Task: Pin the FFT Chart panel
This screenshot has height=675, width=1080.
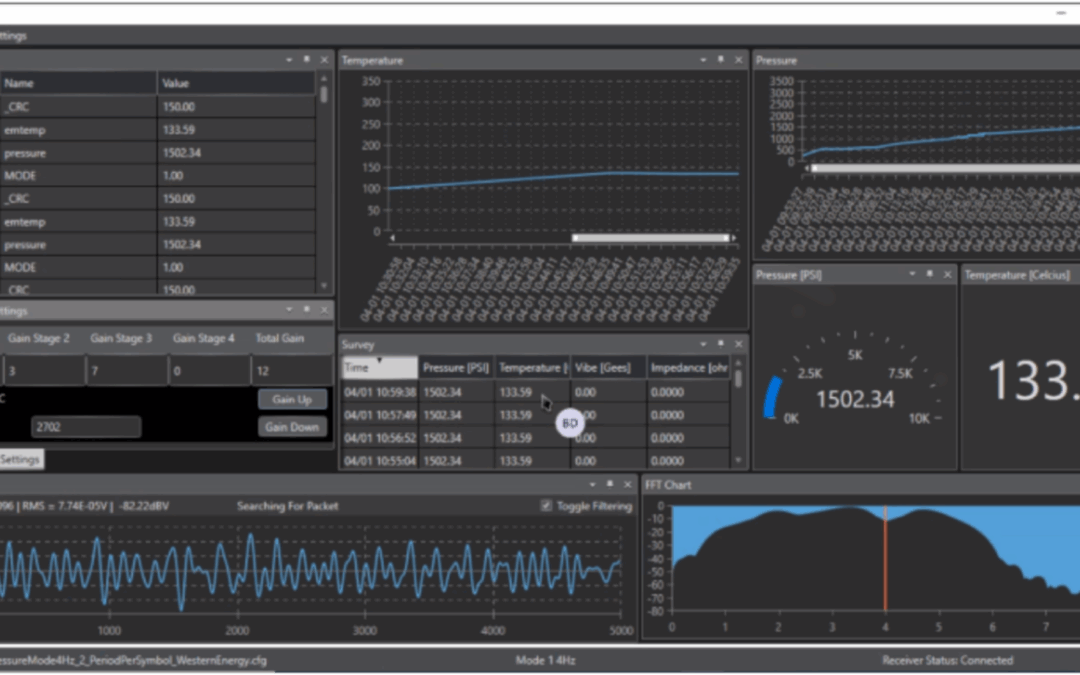Action: click(1075, 484)
